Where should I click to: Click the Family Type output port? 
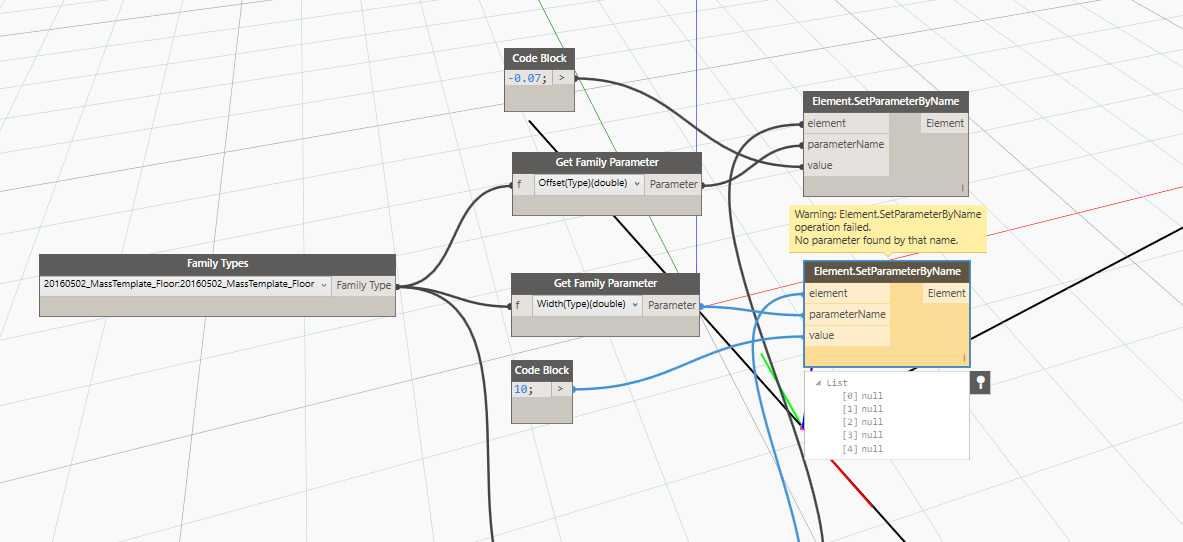pos(364,285)
